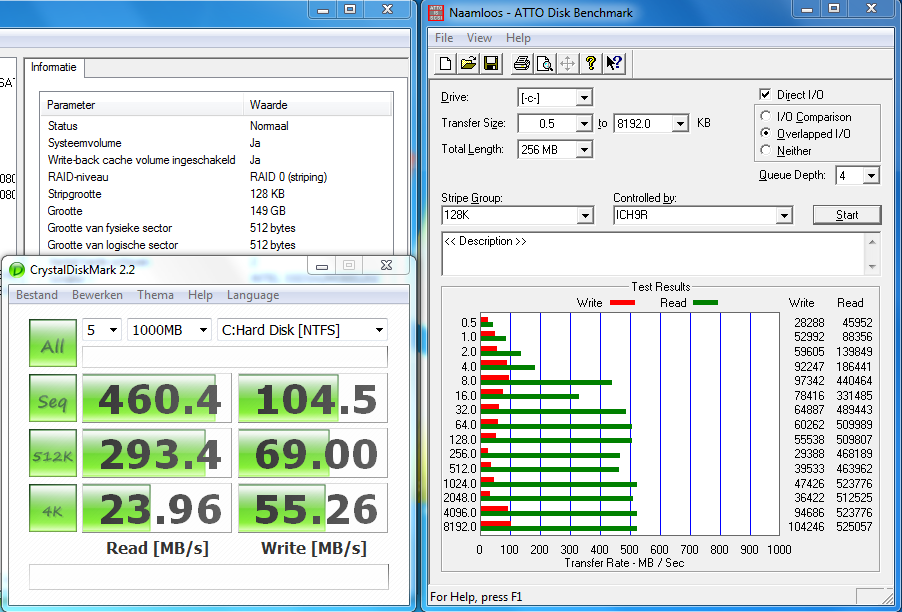Viewport: 902px width, 612px height.
Task: Print results with the printer icon
Action: pos(521,63)
